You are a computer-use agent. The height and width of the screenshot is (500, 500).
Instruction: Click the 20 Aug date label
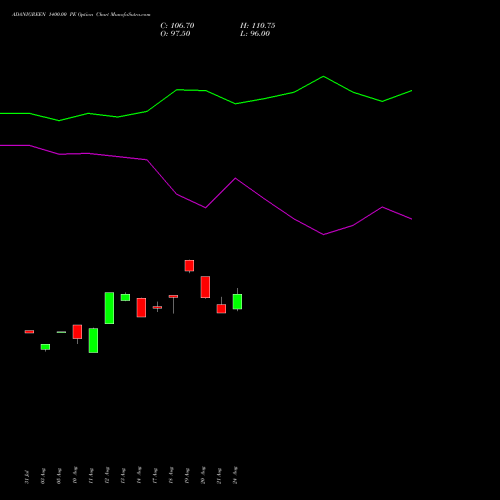(x=203, y=475)
